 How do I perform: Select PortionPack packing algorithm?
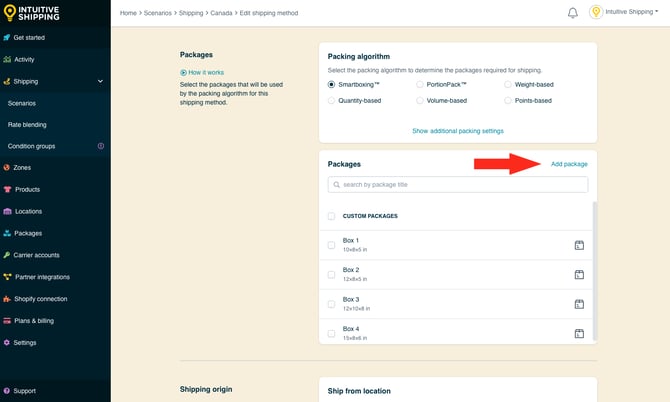tap(420, 85)
